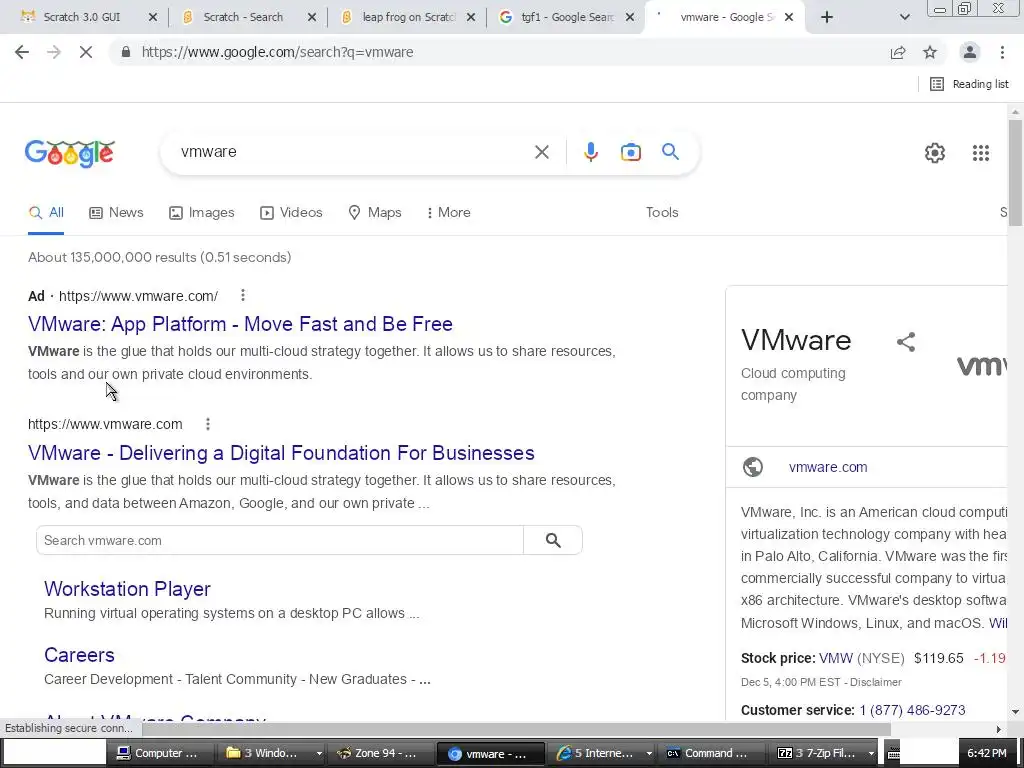Viewport: 1024px width, 768px height.
Task: Open the Chrome profile avatar
Action: [x=970, y=52]
